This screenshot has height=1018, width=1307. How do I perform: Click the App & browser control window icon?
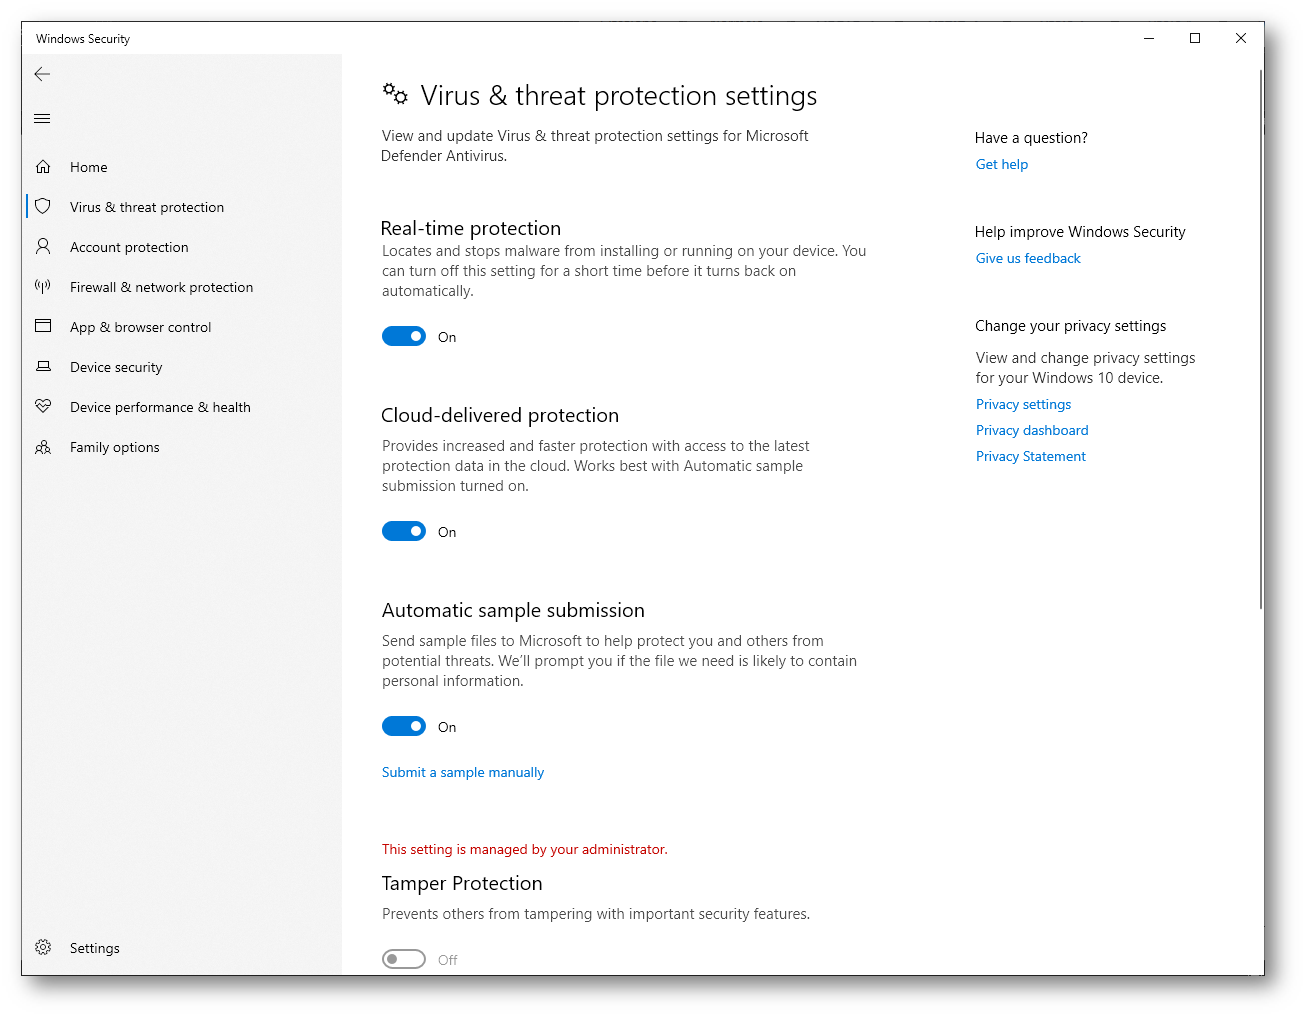[43, 326]
